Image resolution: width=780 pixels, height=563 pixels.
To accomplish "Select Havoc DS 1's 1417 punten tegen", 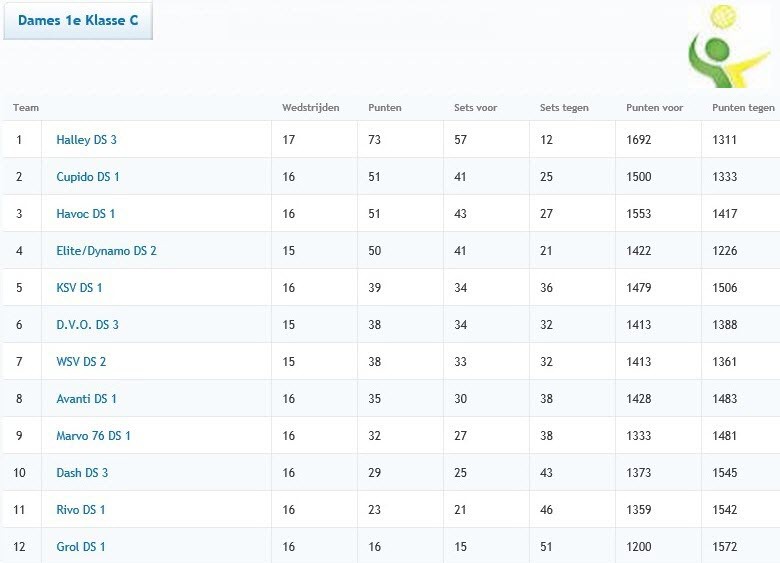I will 725,214.
